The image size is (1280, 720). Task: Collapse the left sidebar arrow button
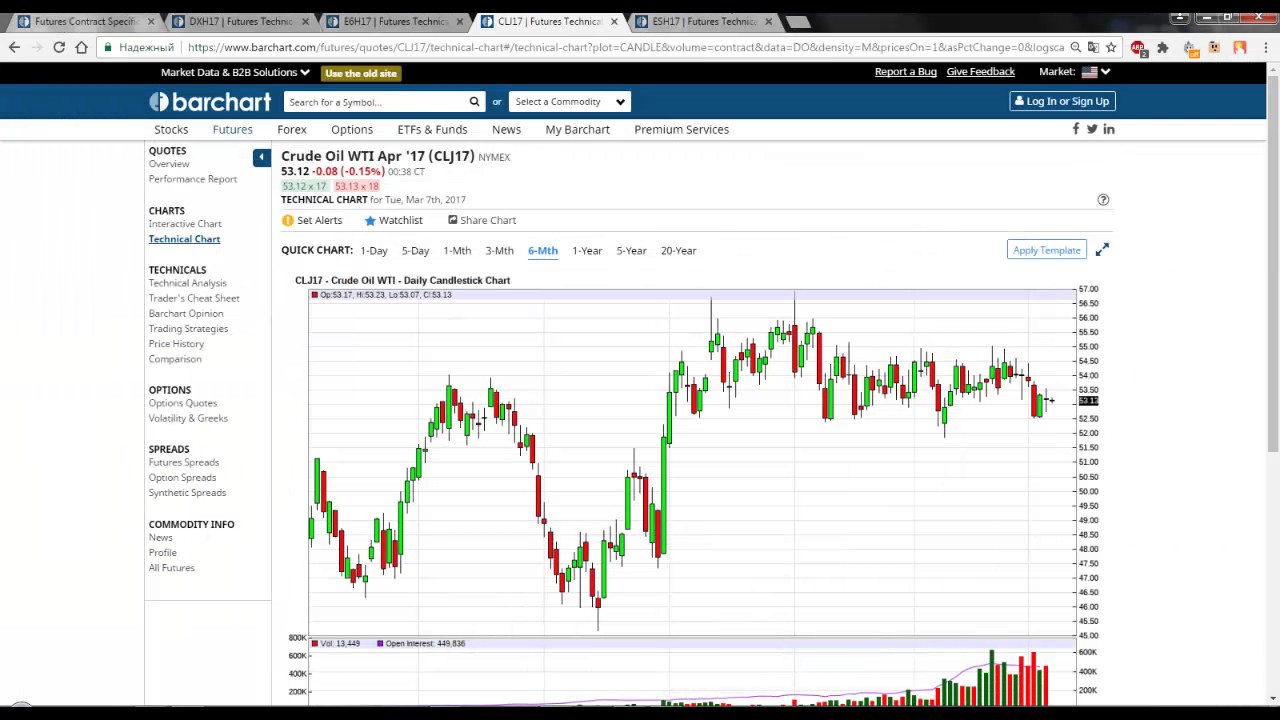point(261,157)
